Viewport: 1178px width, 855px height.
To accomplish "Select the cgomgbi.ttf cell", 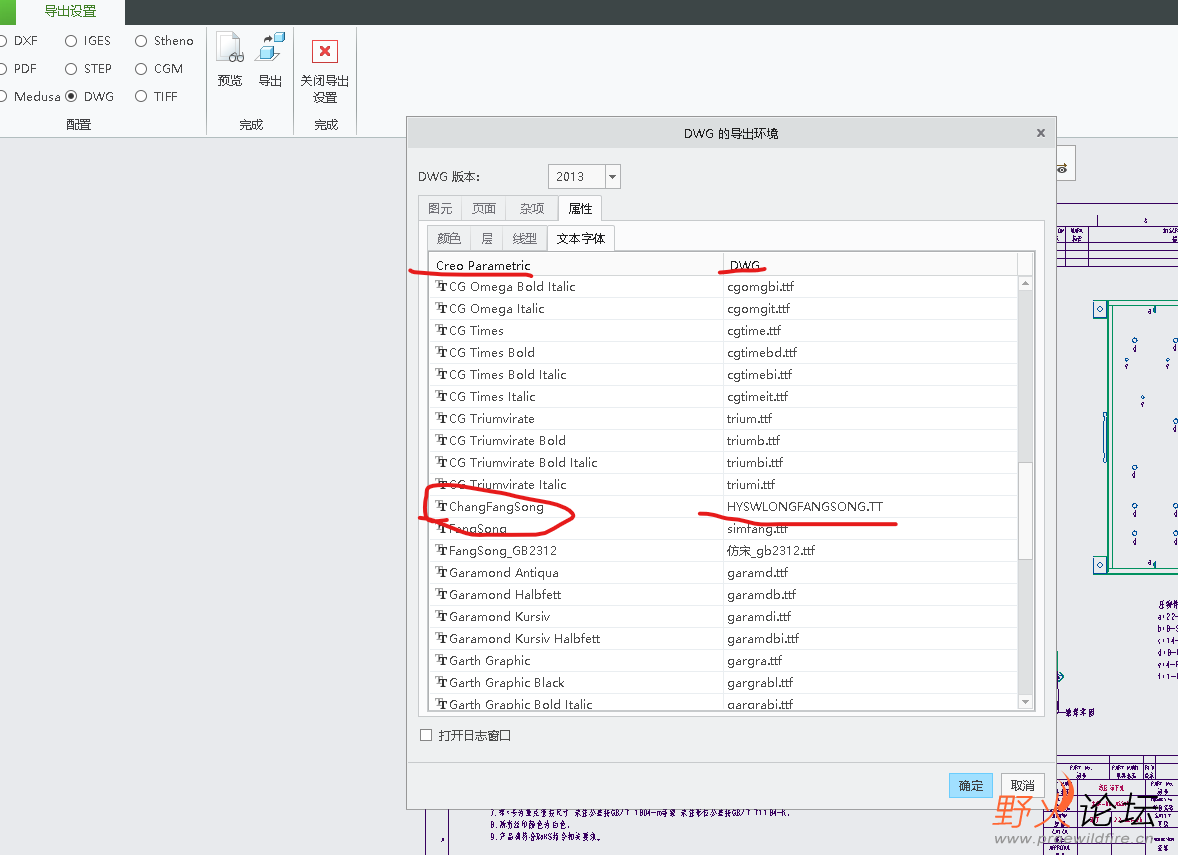I will (870, 286).
